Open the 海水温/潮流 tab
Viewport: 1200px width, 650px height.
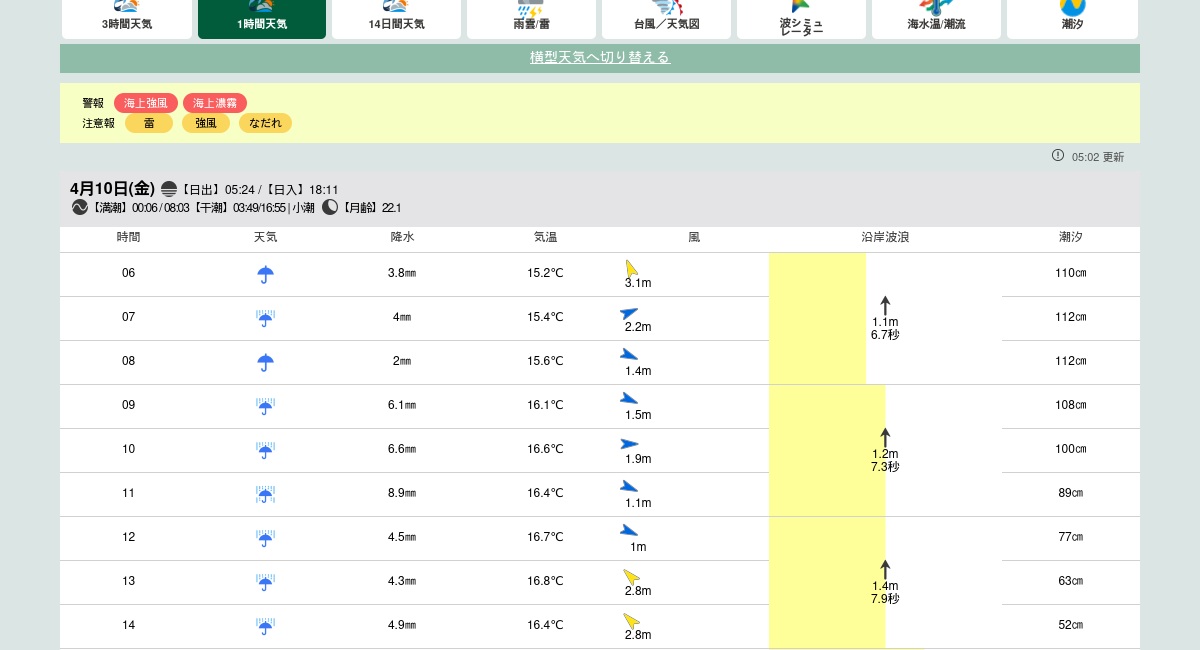coord(936,19)
